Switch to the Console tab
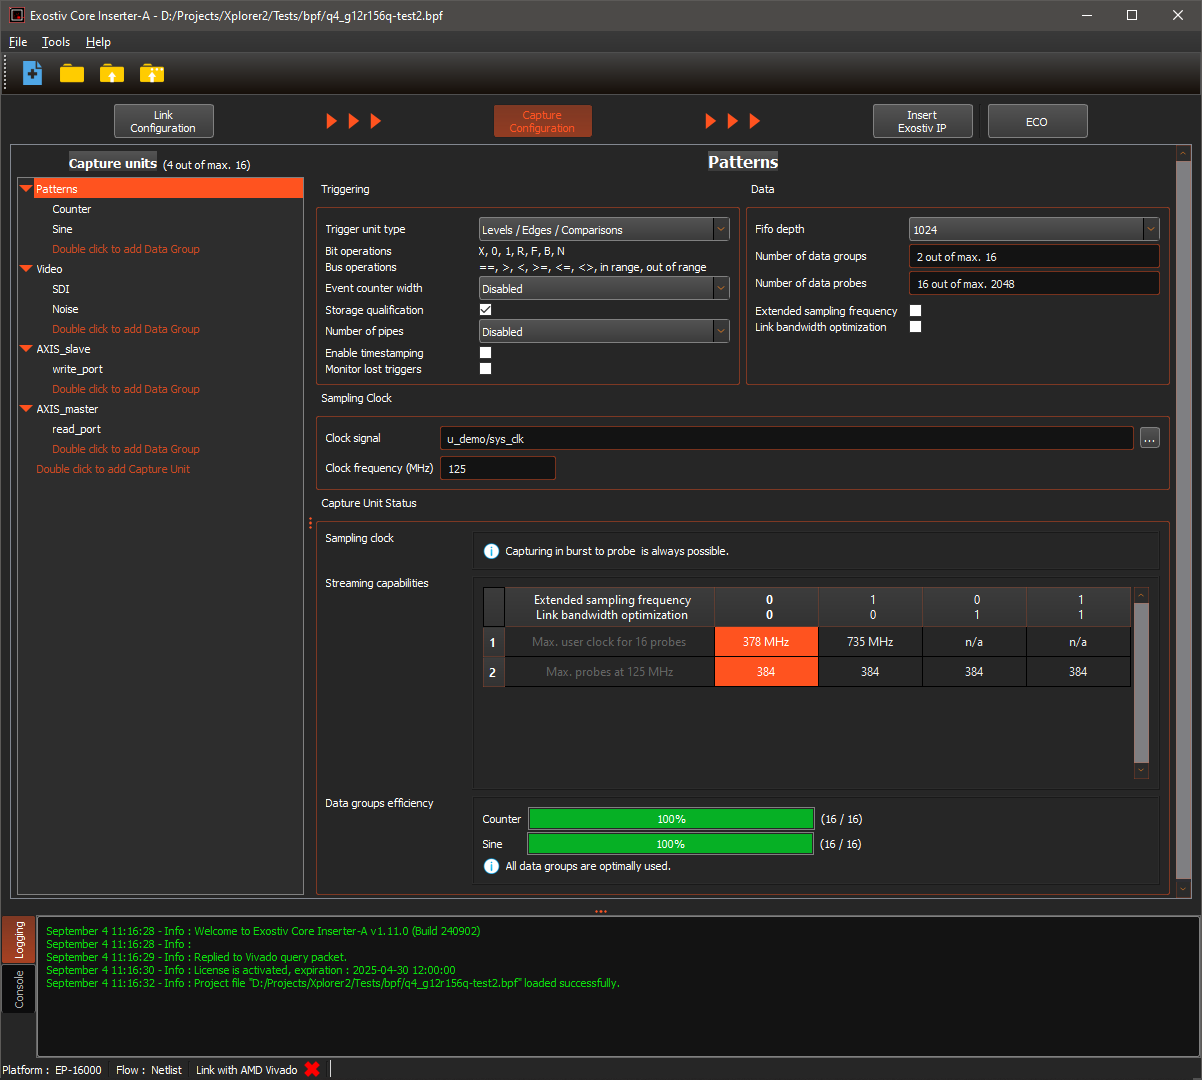The width and height of the screenshot is (1202, 1080). 19,989
